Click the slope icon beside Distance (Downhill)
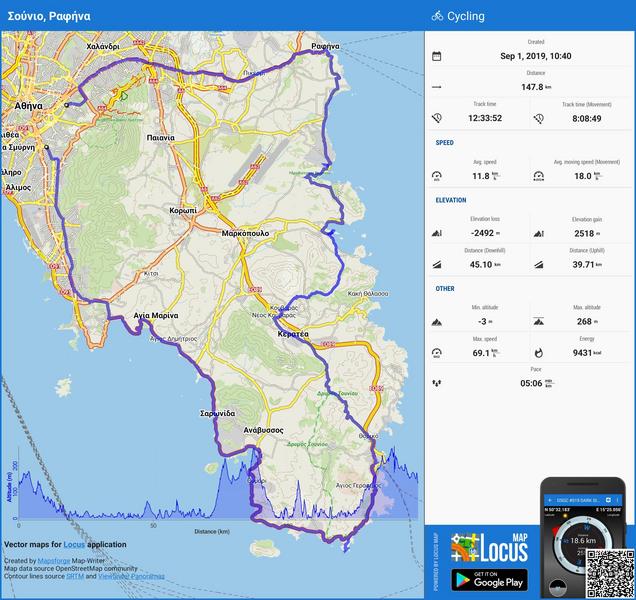 (436, 265)
